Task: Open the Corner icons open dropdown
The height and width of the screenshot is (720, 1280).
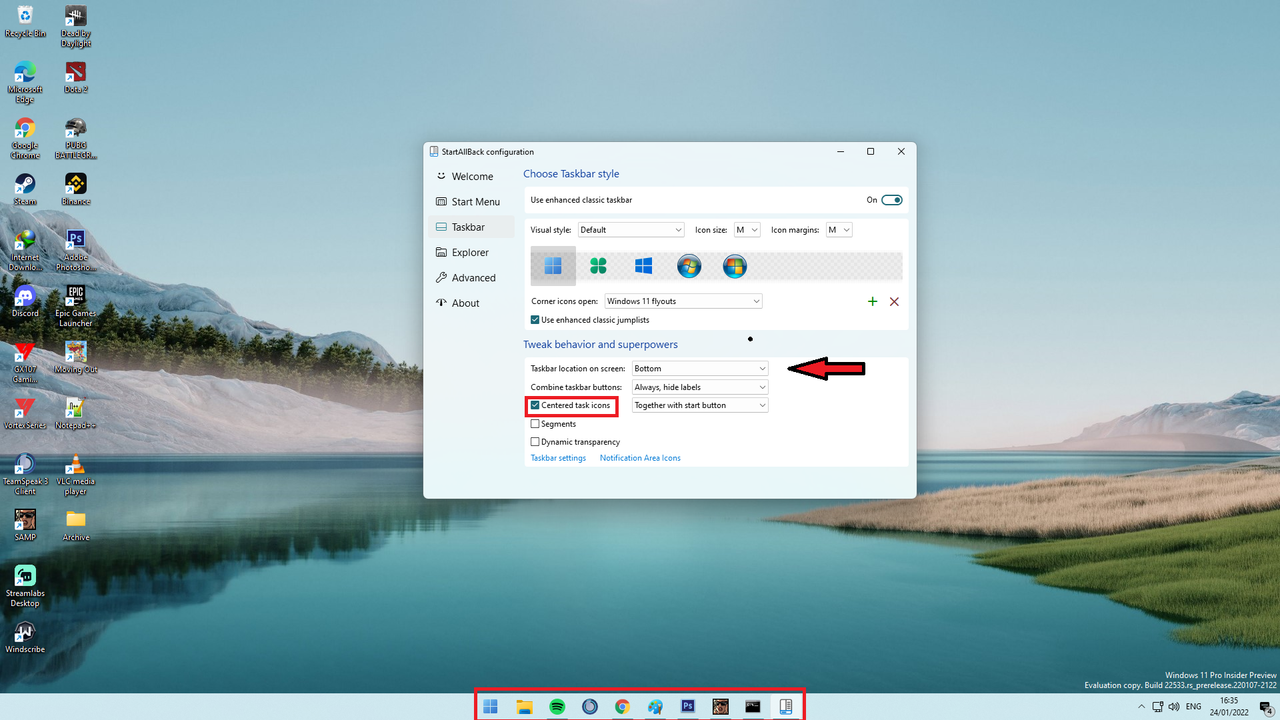Action: coord(683,301)
